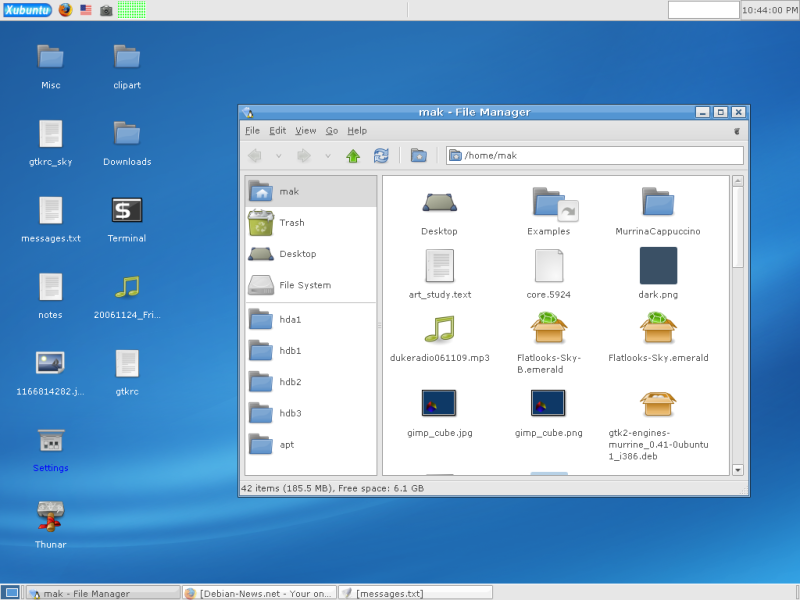Go up to the parent folder
Image resolution: width=800 pixels, height=600 pixels.
click(x=352, y=156)
